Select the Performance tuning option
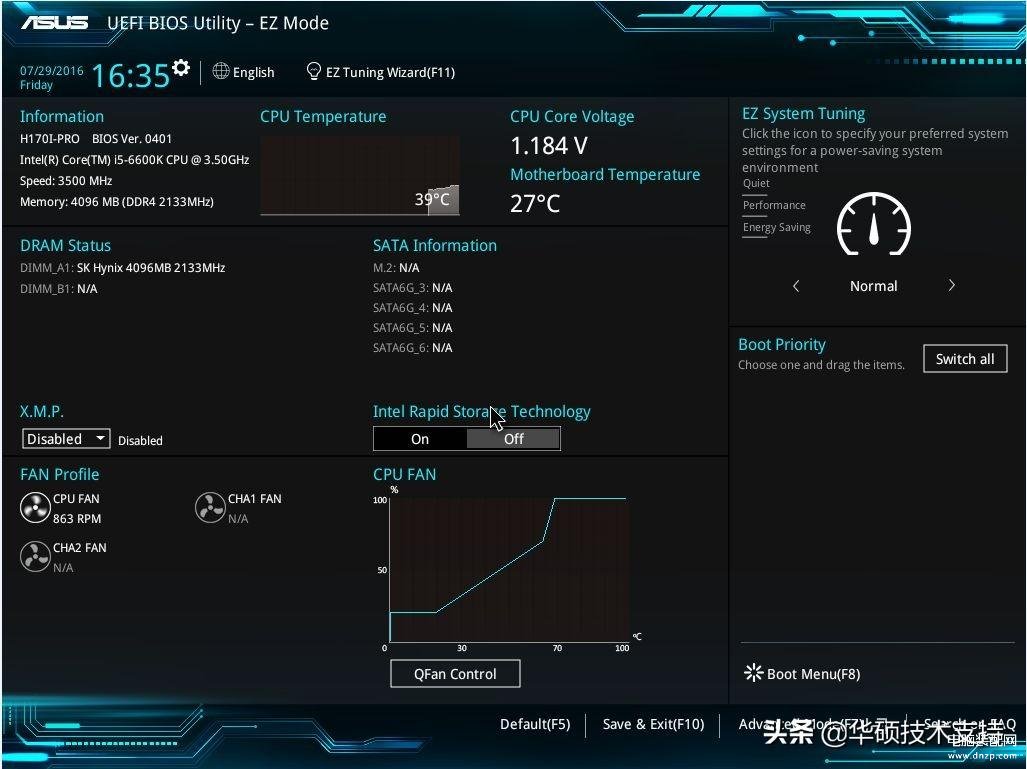Image resolution: width=1027 pixels, height=769 pixels. pos(774,205)
